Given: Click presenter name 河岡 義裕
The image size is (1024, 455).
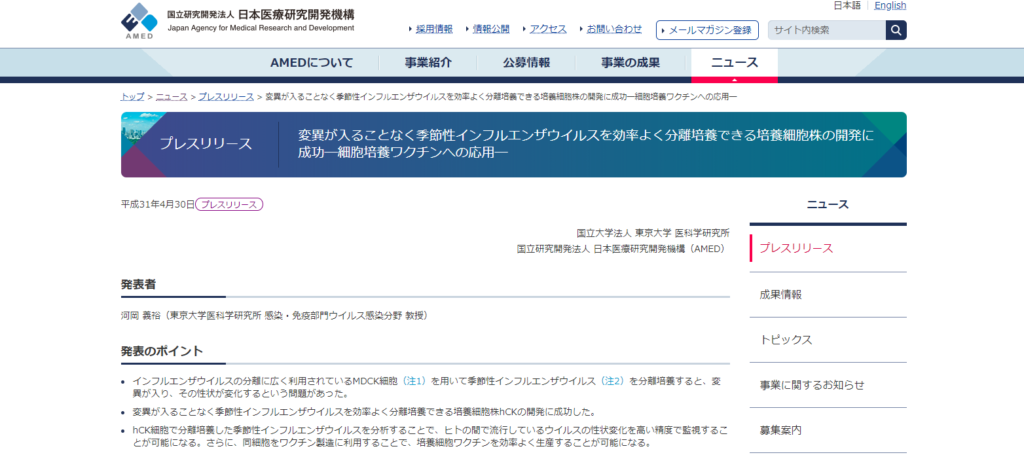Looking at the screenshot, I should [141, 315].
